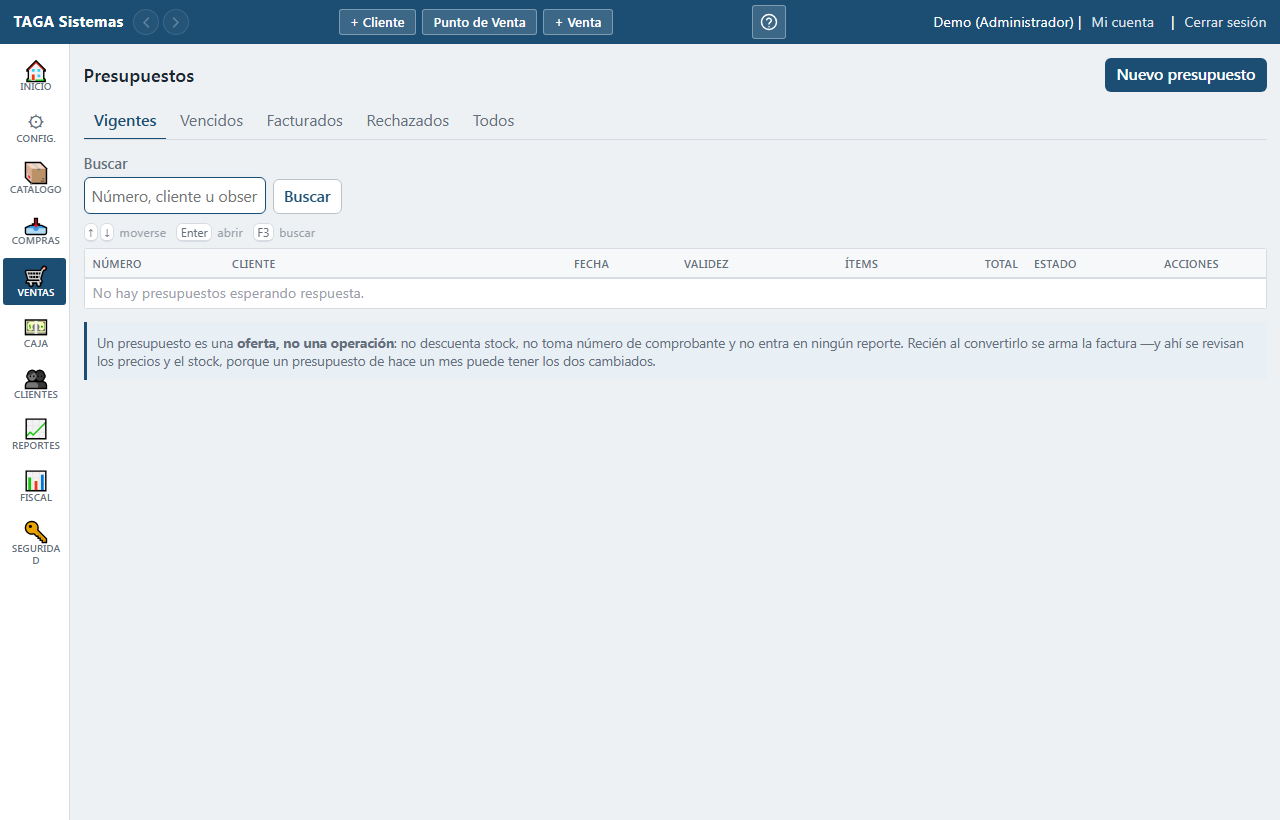The width and height of the screenshot is (1280, 820).
Task: Click the ESTADO column header
Action: click(1055, 264)
